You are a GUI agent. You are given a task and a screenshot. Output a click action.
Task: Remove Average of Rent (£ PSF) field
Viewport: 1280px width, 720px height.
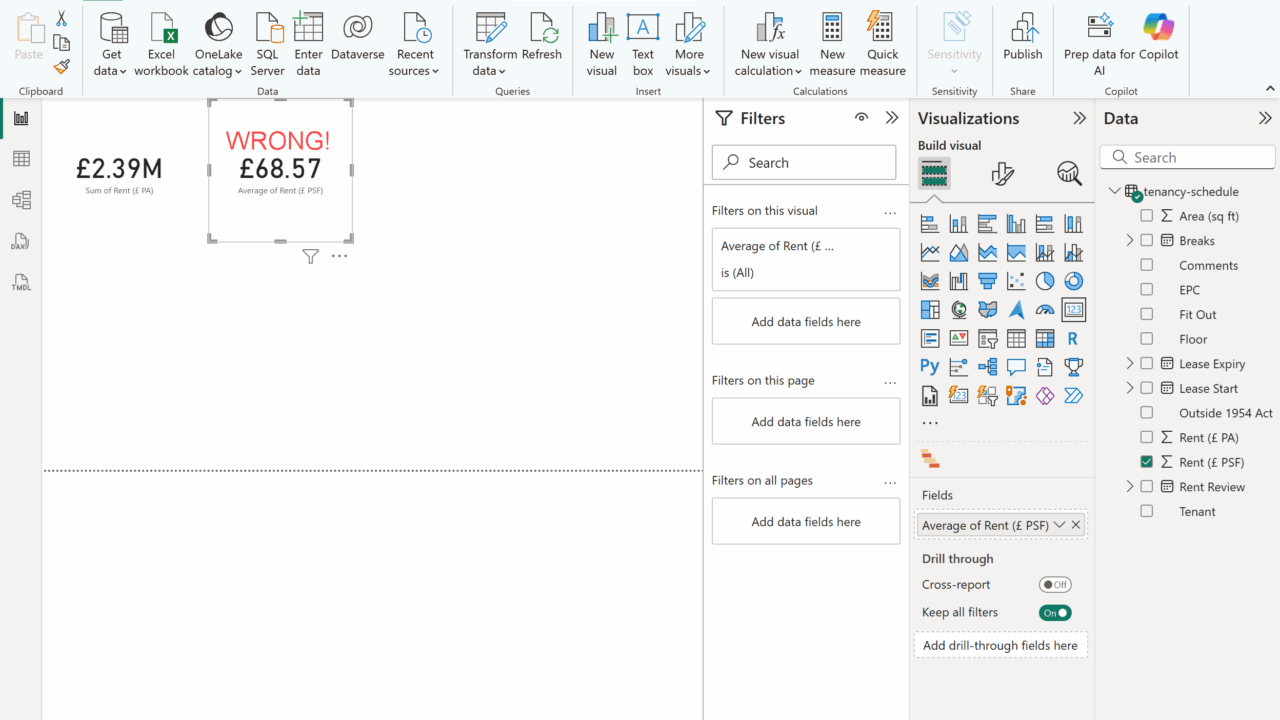pos(1076,525)
